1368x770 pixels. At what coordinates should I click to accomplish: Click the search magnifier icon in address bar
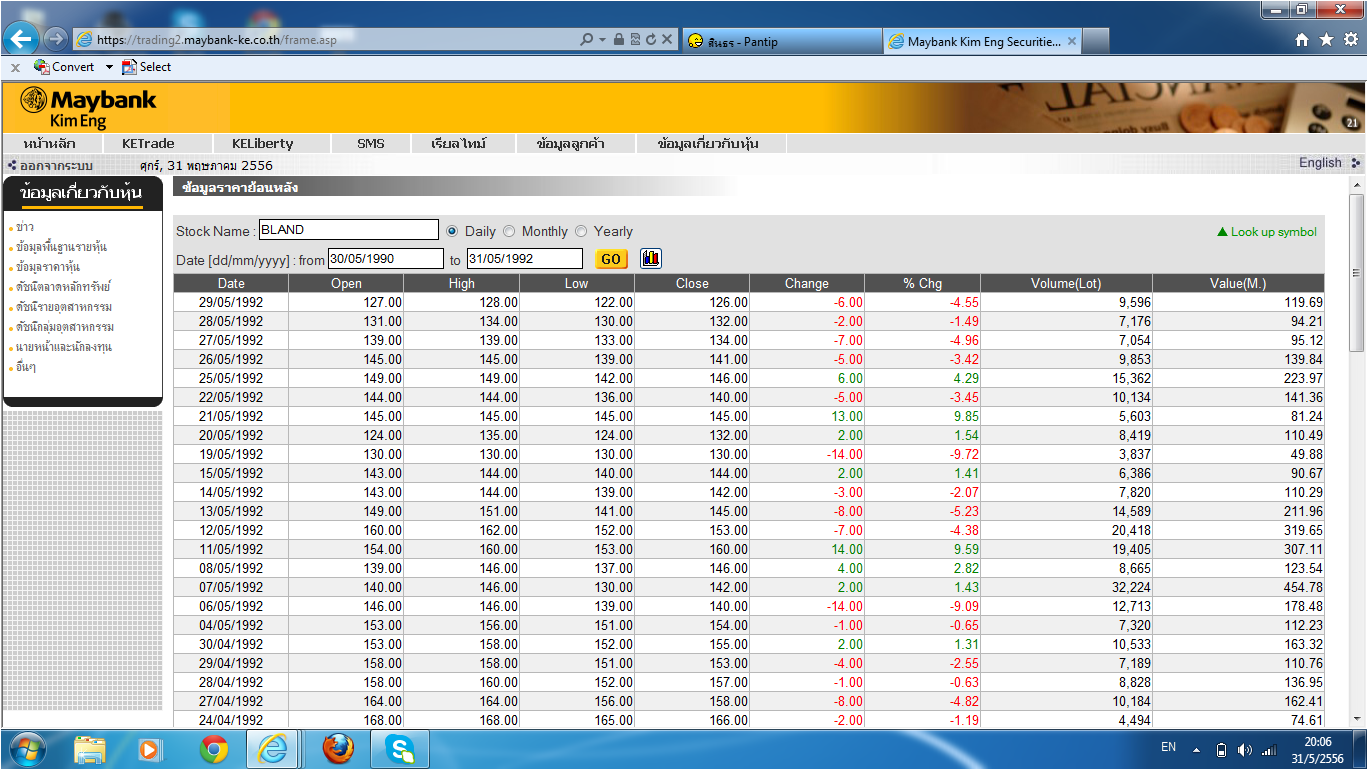tap(586, 40)
